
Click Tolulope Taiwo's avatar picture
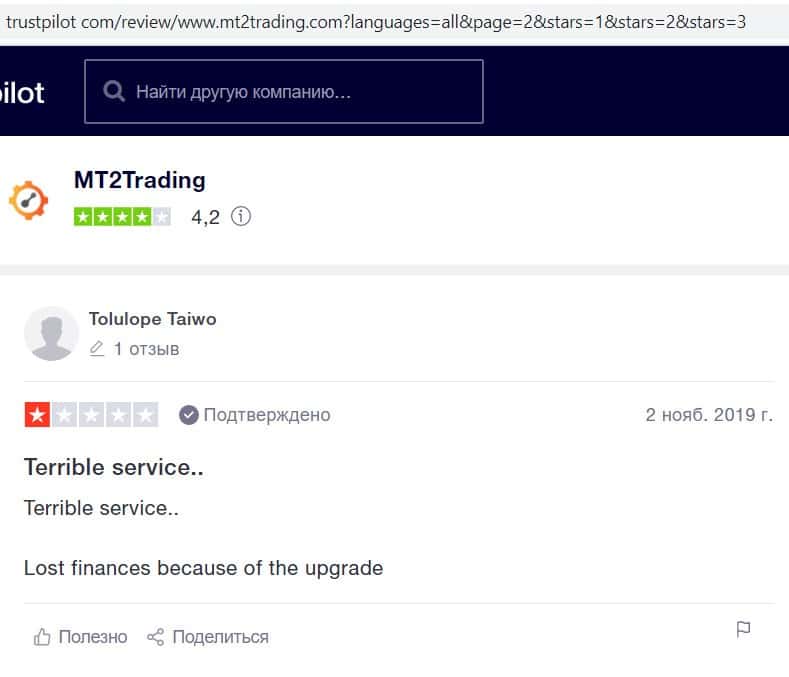point(51,333)
